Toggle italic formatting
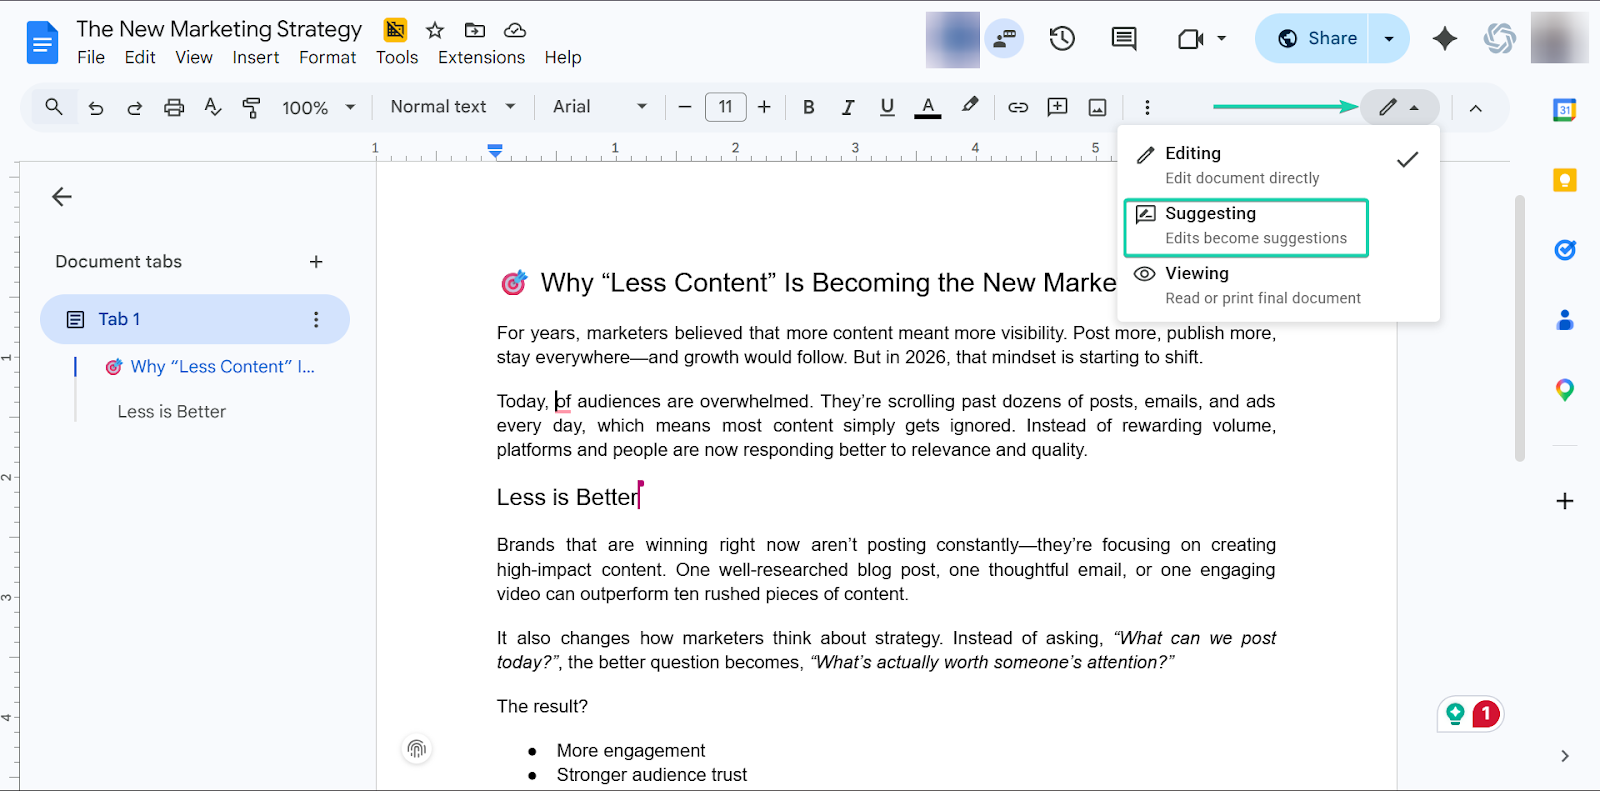 coord(848,107)
